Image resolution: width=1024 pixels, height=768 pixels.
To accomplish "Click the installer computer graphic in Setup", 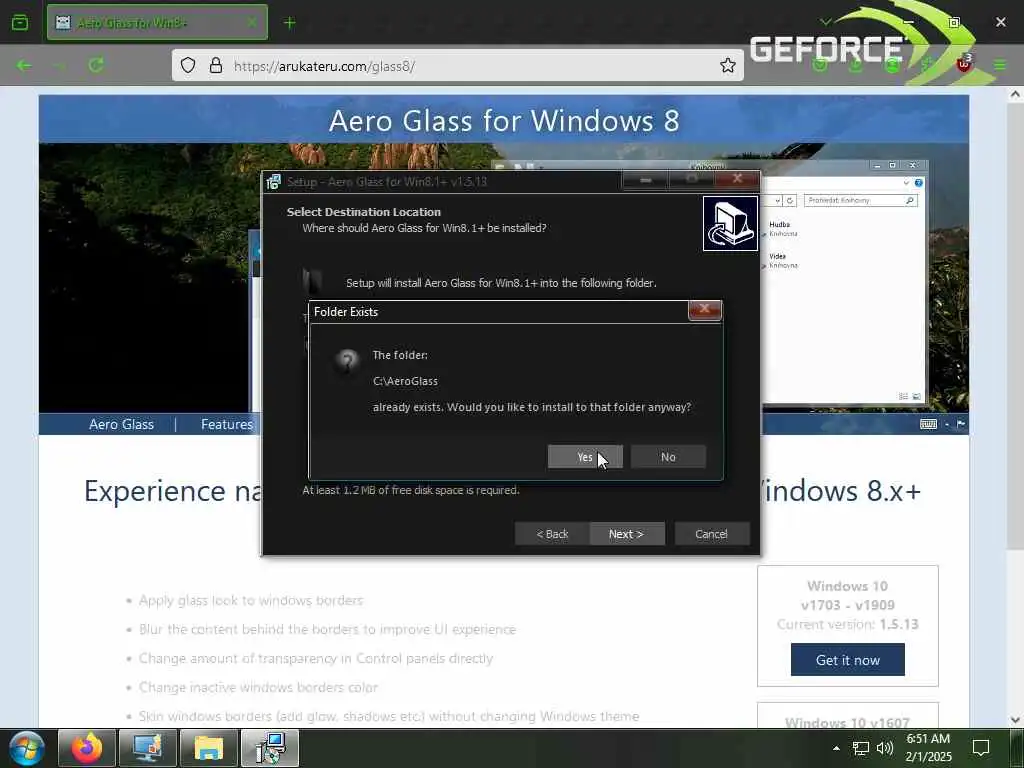I will pos(730,223).
